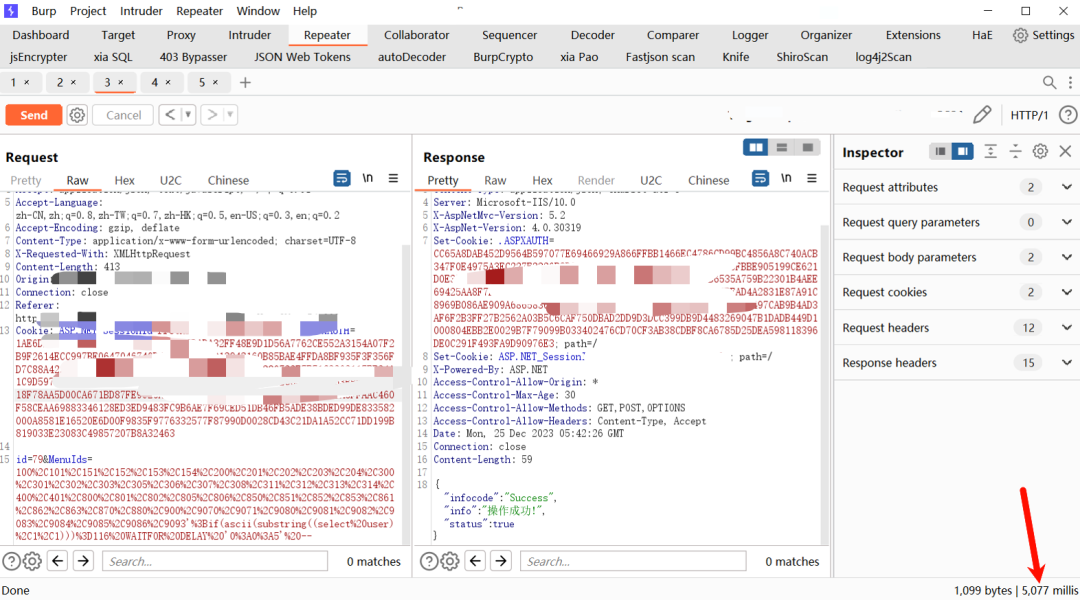1080x600 pixels.
Task: Open the Project menu
Action: pyautogui.click(x=88, y=11)
